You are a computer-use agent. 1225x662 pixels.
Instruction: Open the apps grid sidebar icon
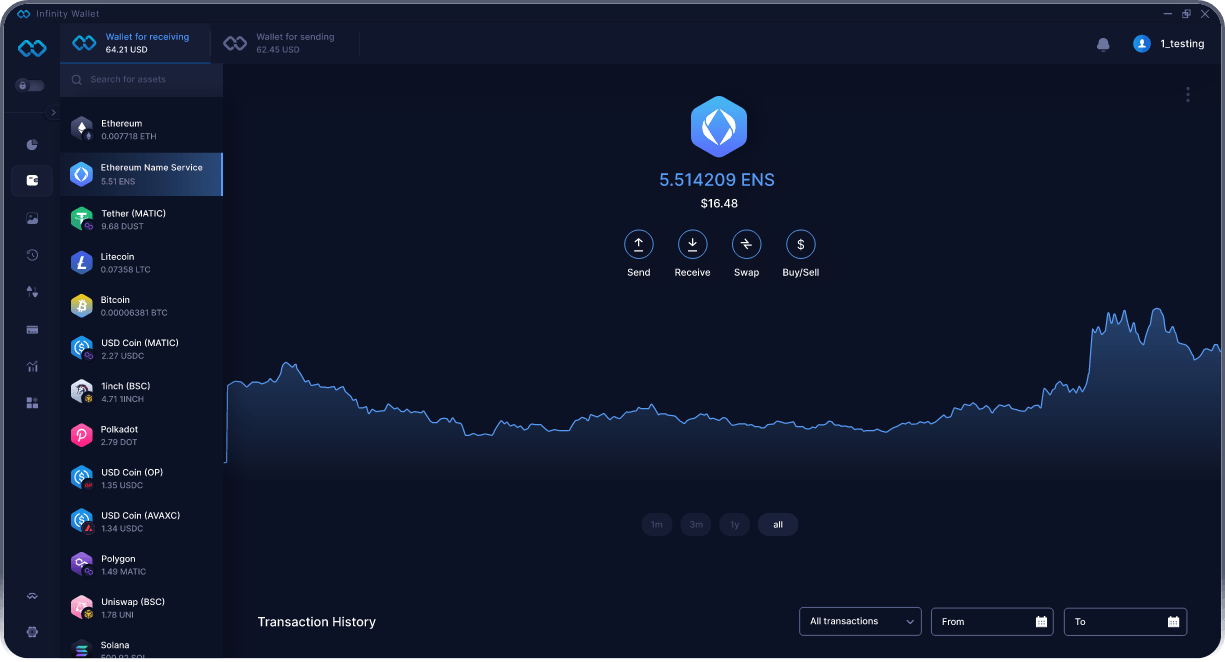[32, 403]
